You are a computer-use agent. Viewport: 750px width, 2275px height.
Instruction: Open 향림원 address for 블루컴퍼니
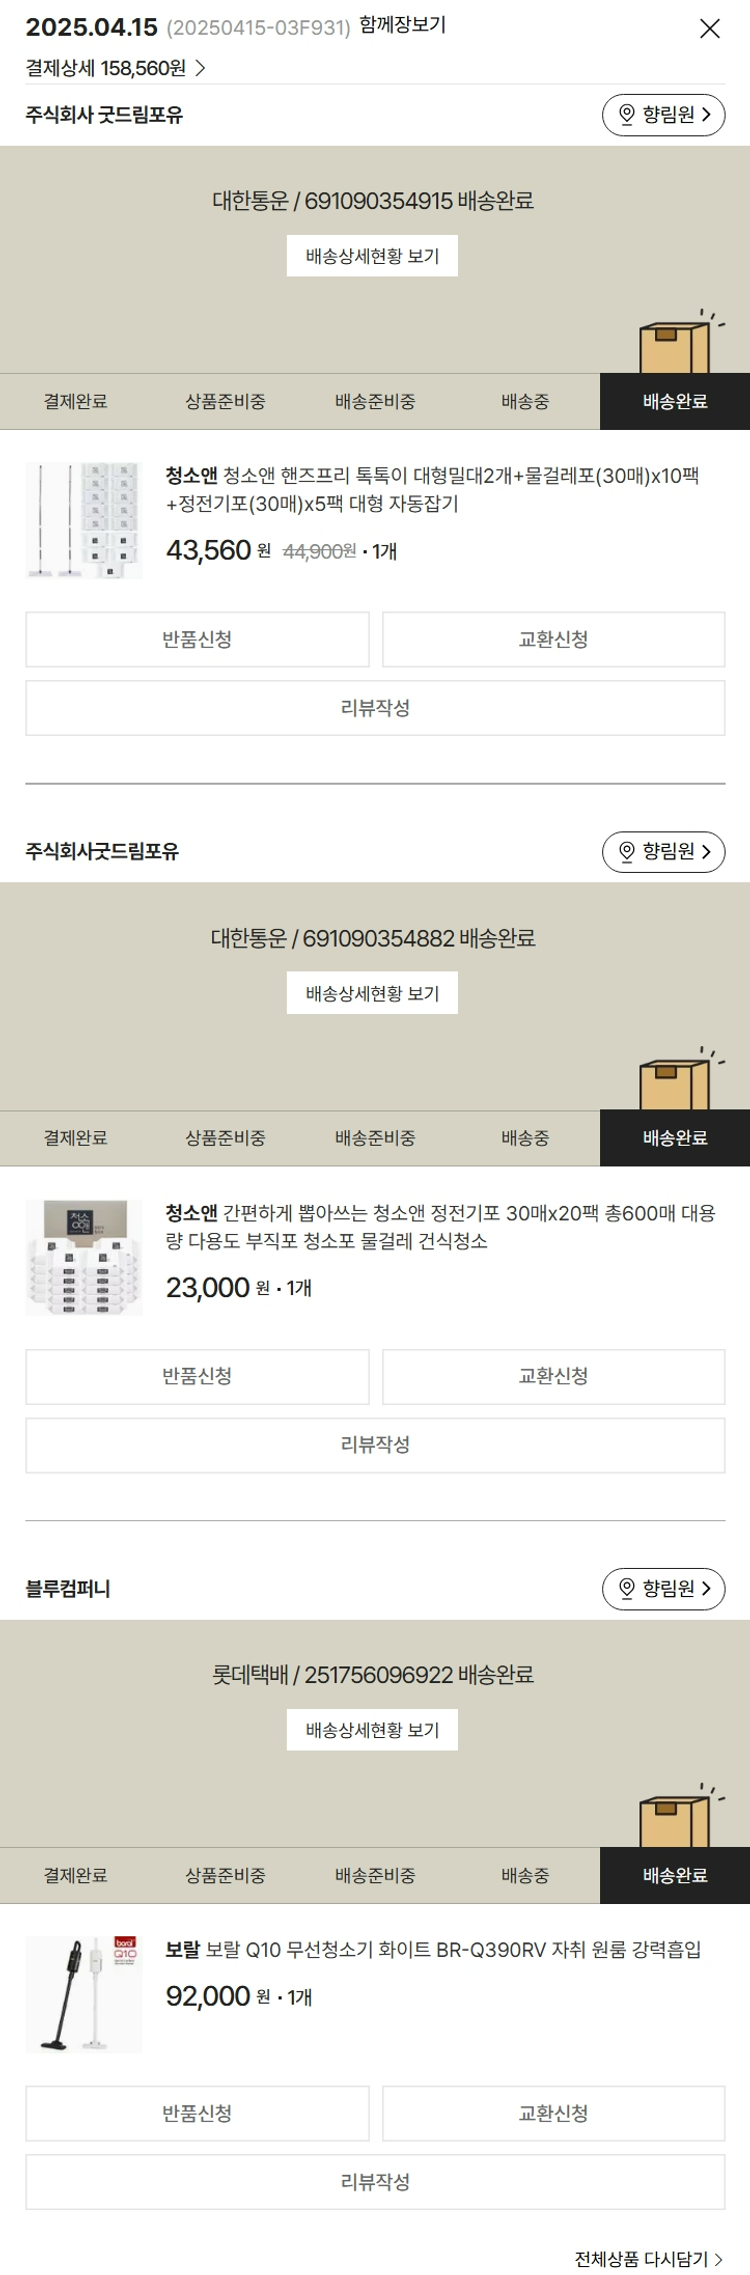point(663,1588)
